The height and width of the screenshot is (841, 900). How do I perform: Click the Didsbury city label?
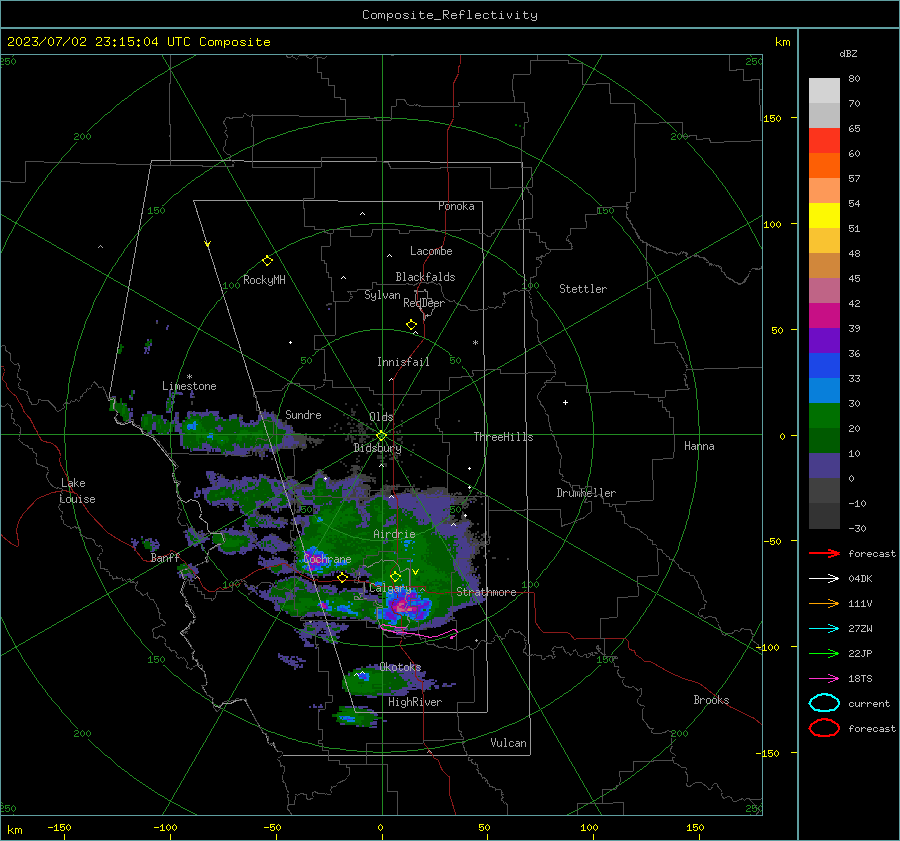click(377, 448)
